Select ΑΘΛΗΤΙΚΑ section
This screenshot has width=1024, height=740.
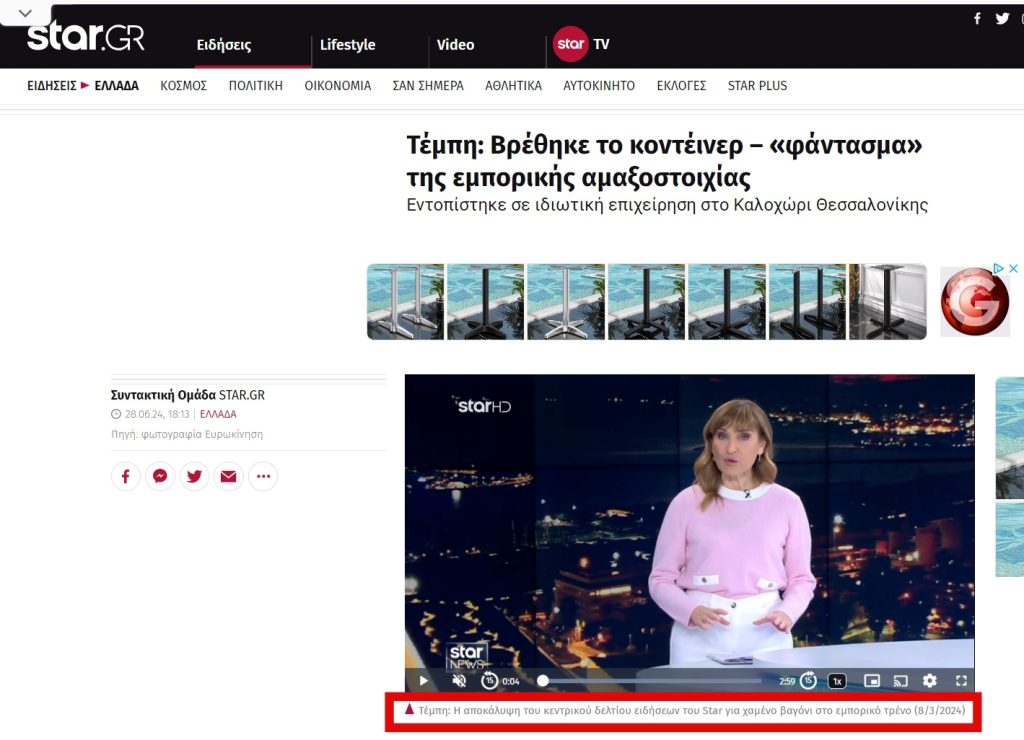coord(513,86)
